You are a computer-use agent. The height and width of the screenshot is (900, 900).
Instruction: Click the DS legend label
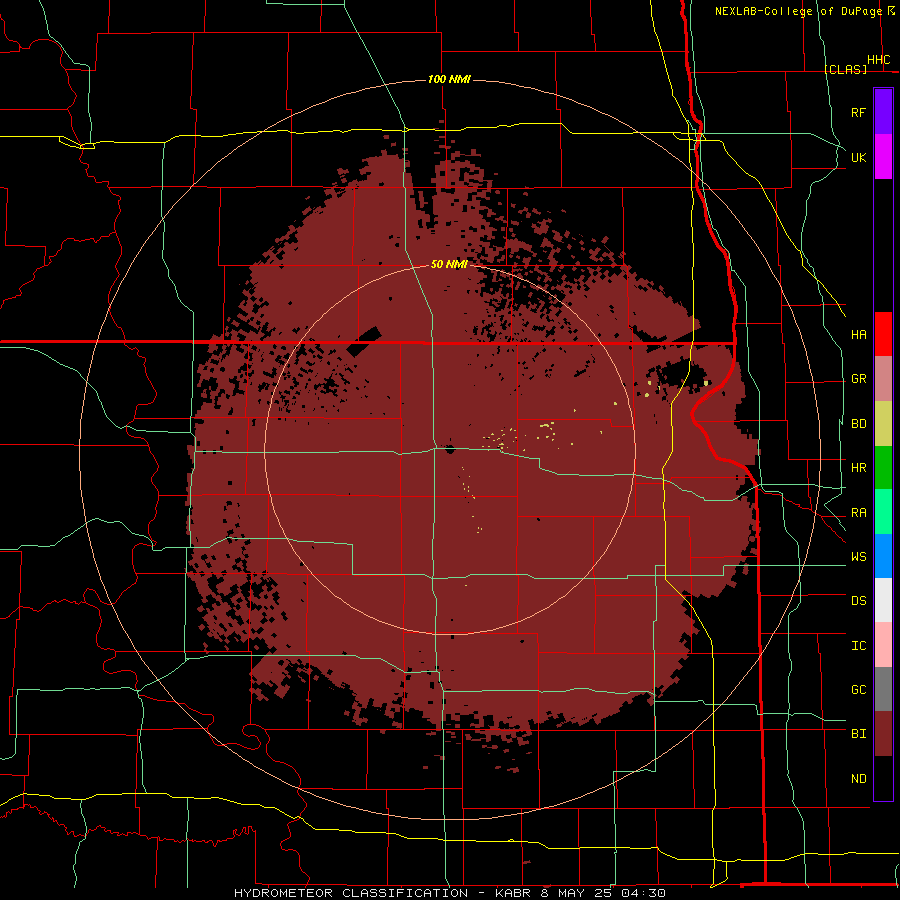(x=859, y=601)
